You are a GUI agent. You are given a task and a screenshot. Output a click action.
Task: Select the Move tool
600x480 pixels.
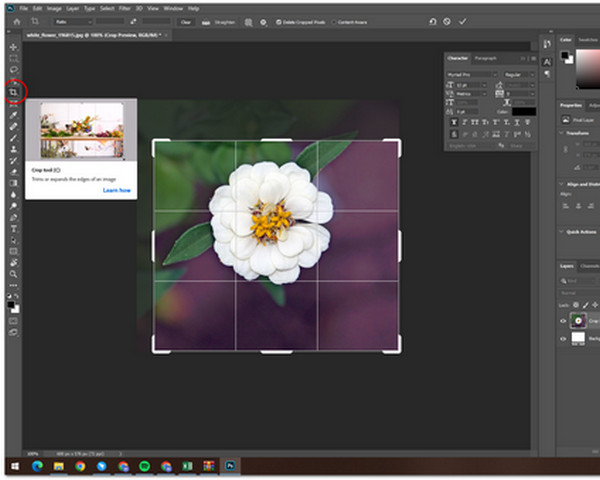[x=13, y=47]
